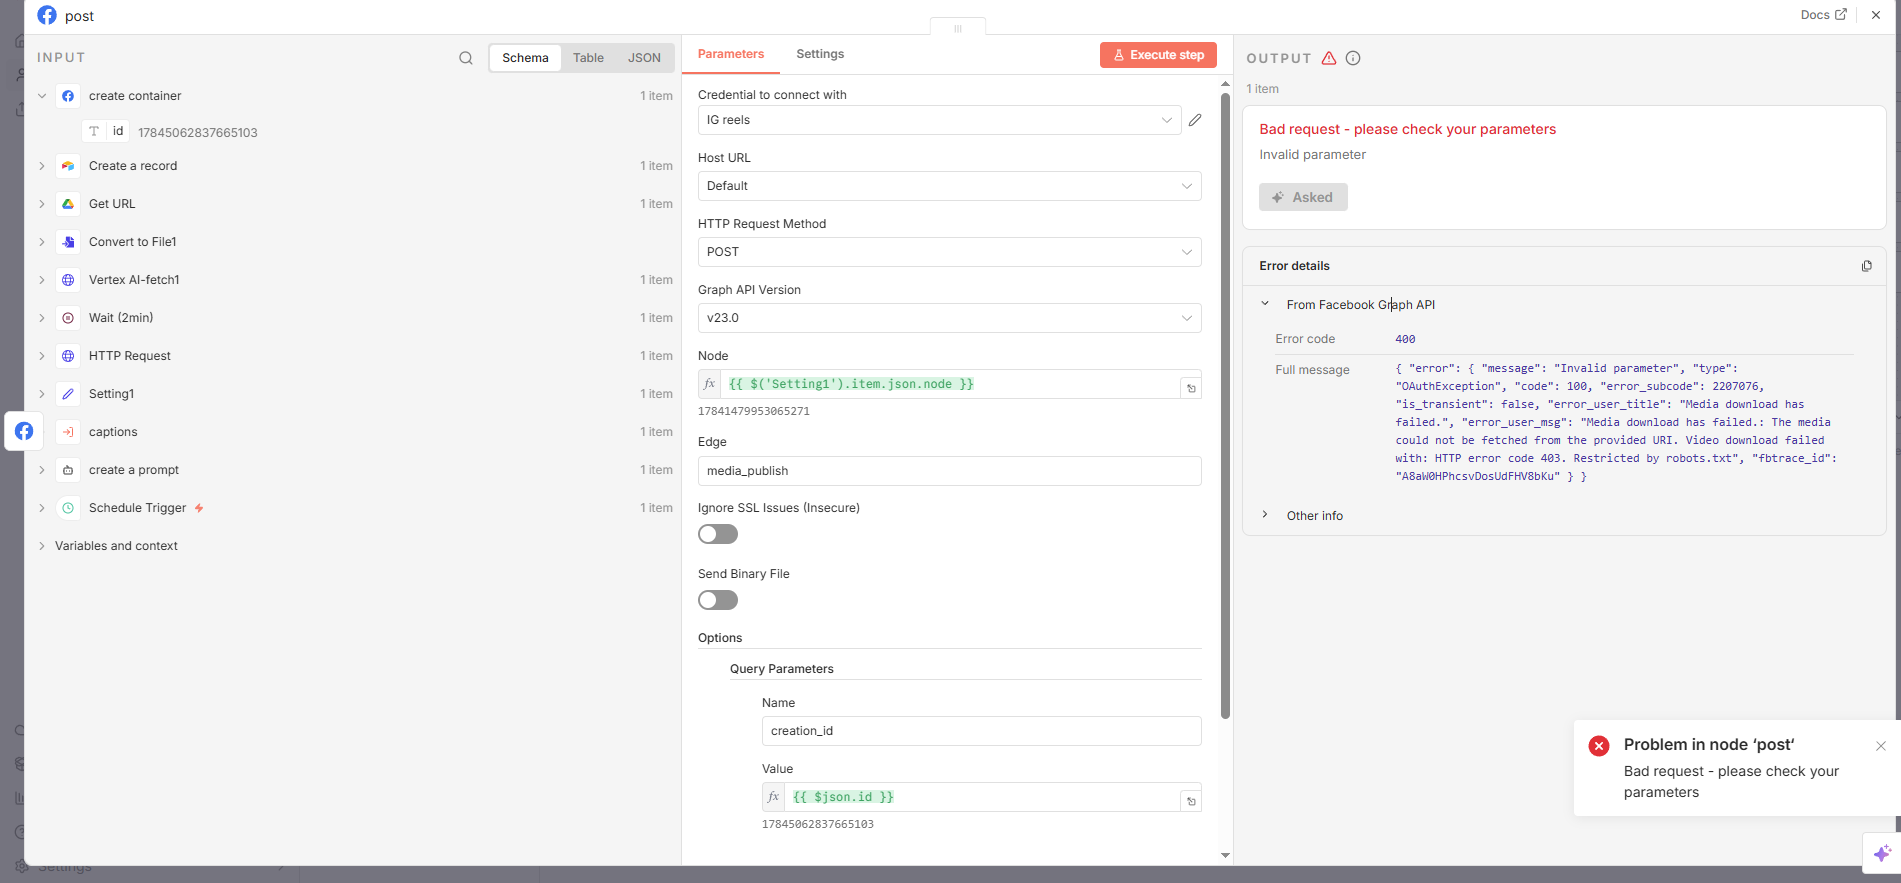Expand the Other info section
This screenshot has width=1901, height=883.
click(1265, 515)
